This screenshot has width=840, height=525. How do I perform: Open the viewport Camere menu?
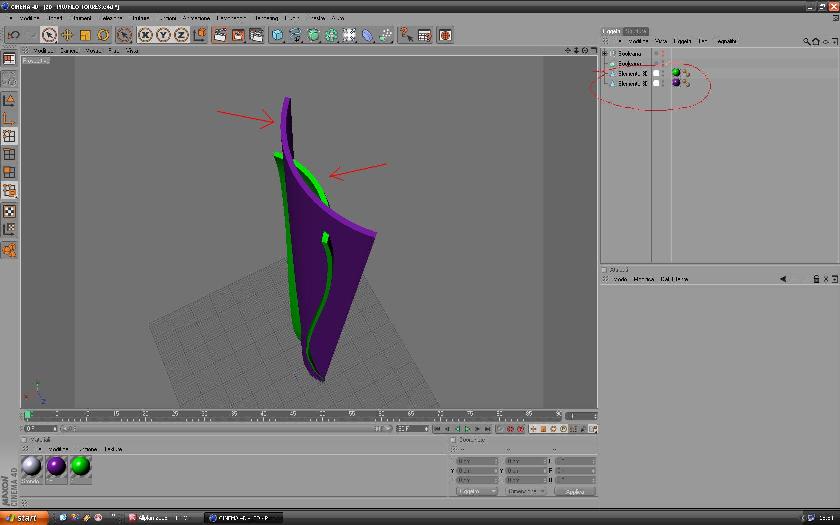69,51
